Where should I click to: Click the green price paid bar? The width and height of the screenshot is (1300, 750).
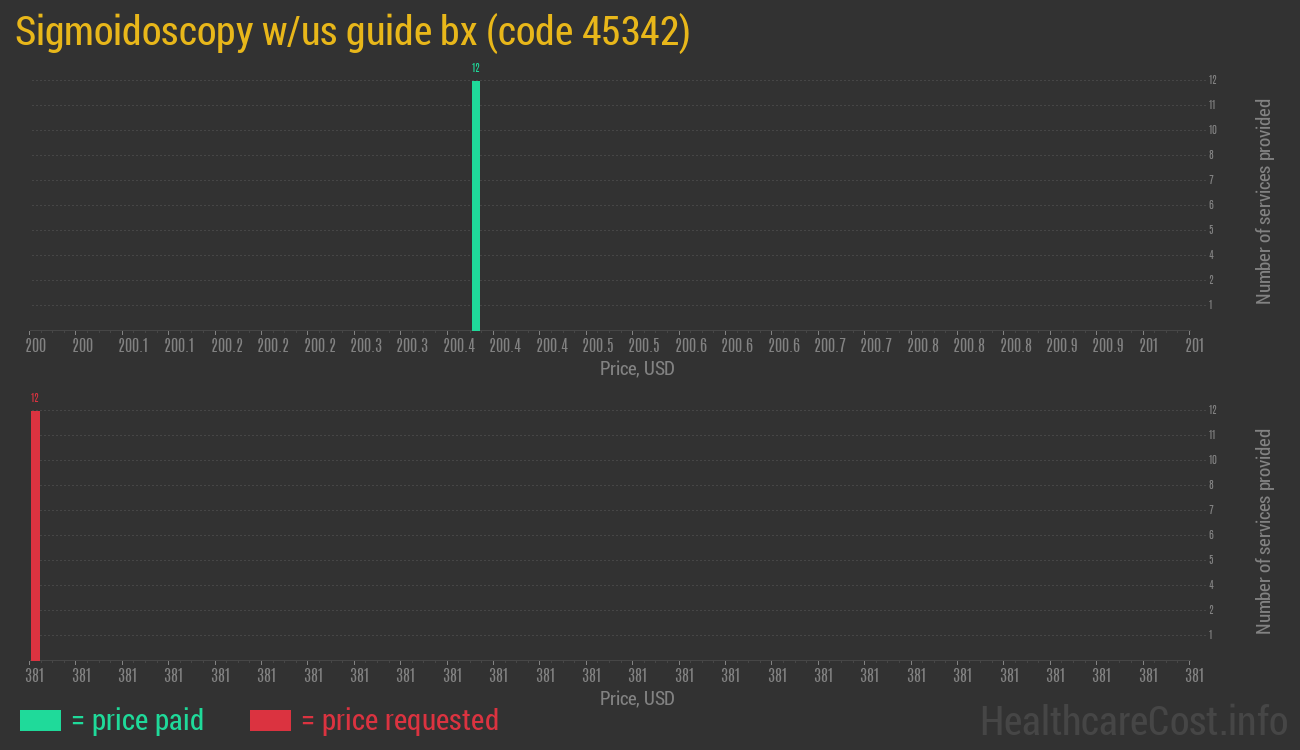[476, 205]
